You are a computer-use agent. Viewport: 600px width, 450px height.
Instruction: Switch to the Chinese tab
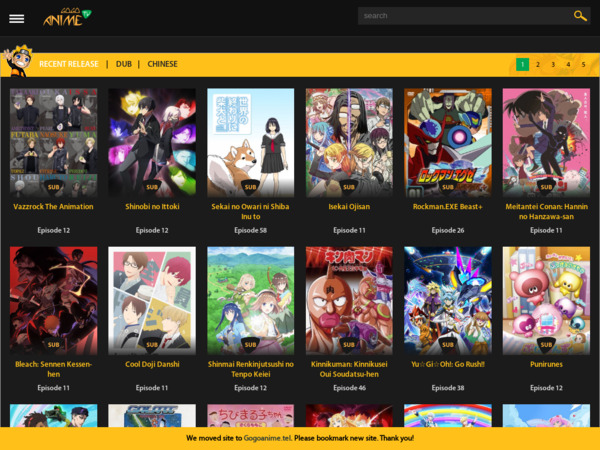(x=162, y=64)
